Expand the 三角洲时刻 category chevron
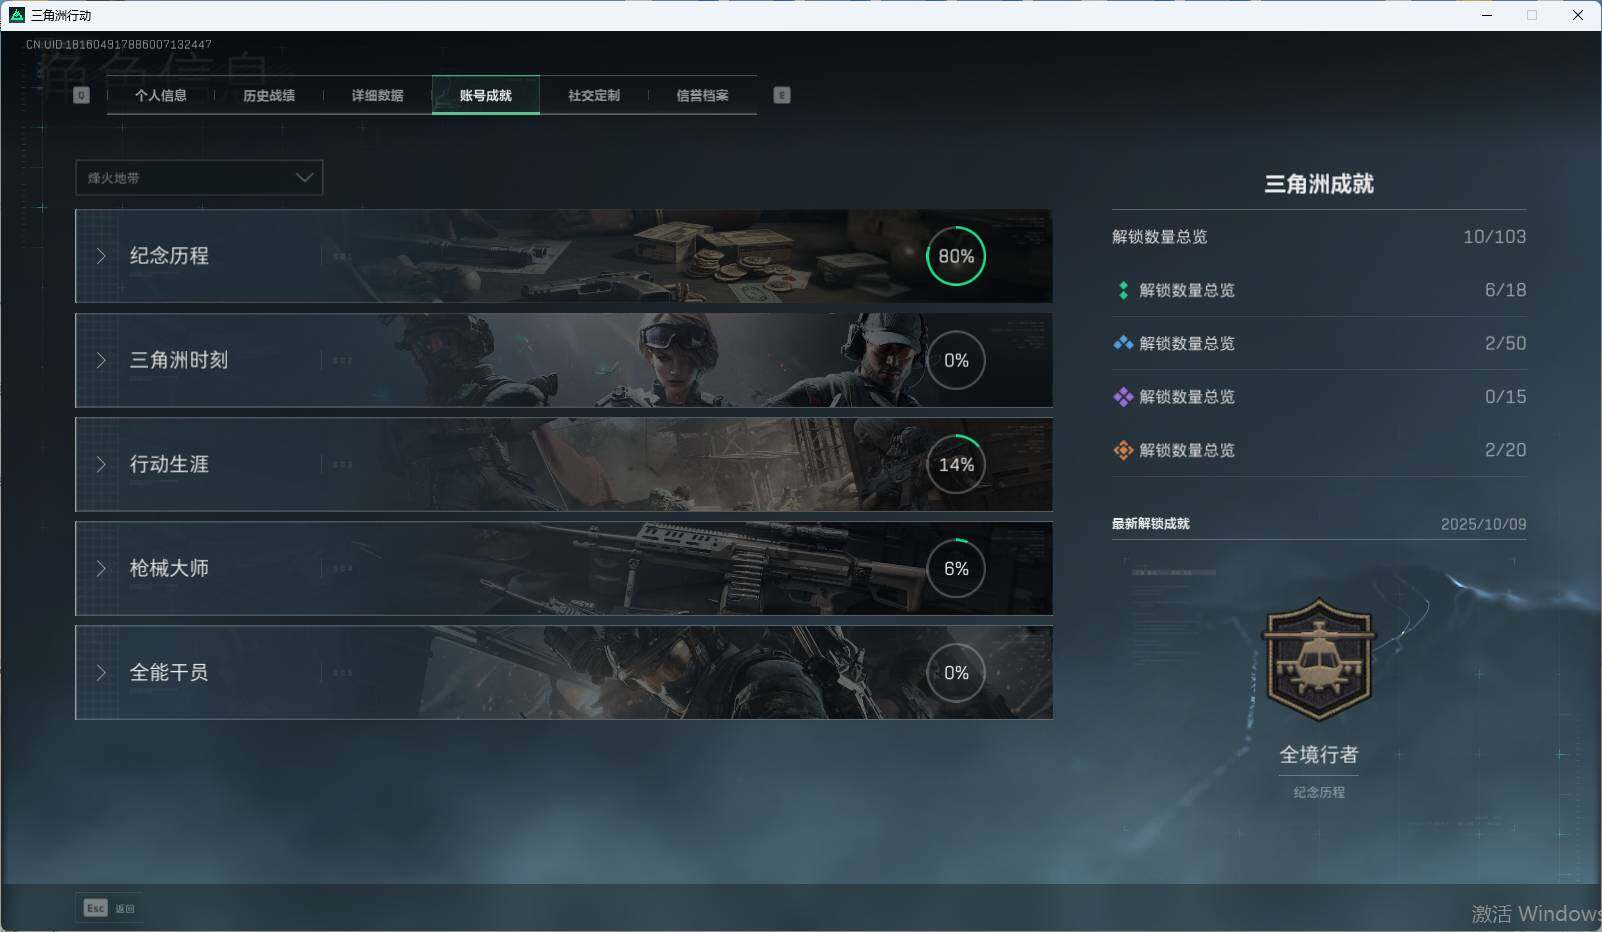The image size is (1602, 932). tap(101, 360)
